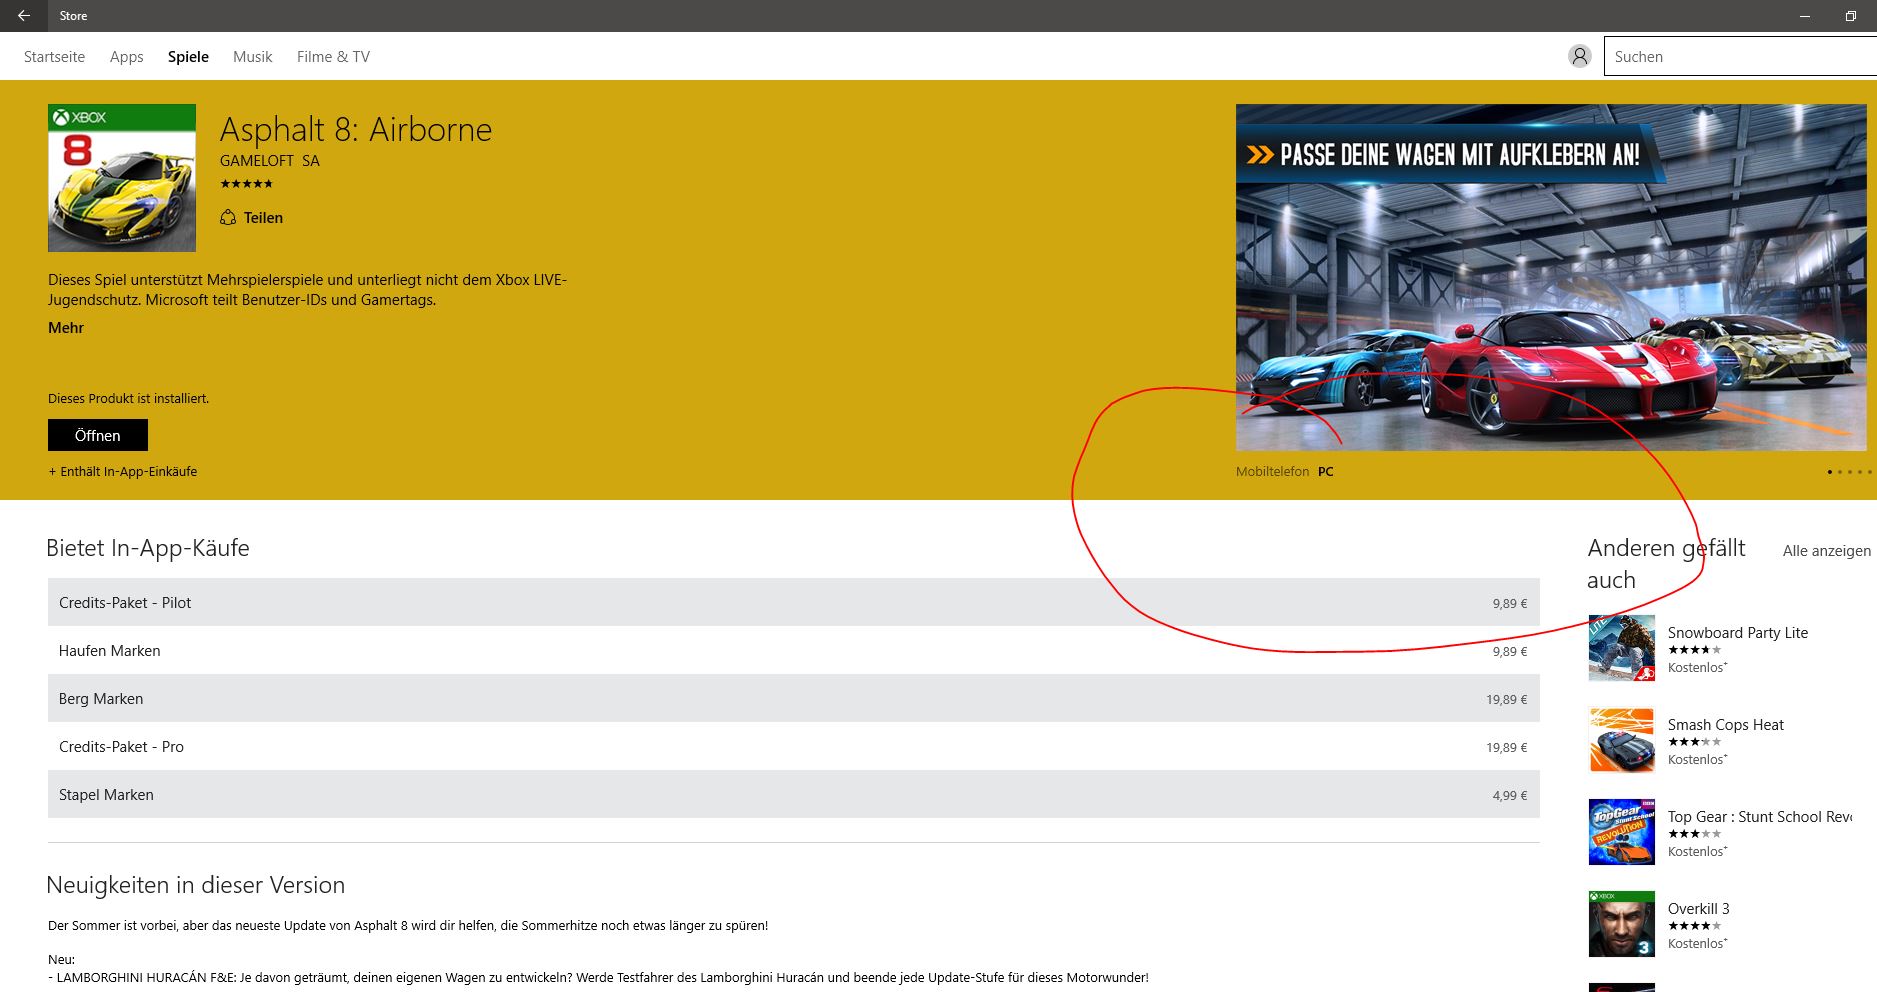Open the user account icon
Viewport: 1877px width, 992px height.
pyautogui.click(x=1580, y=57)
